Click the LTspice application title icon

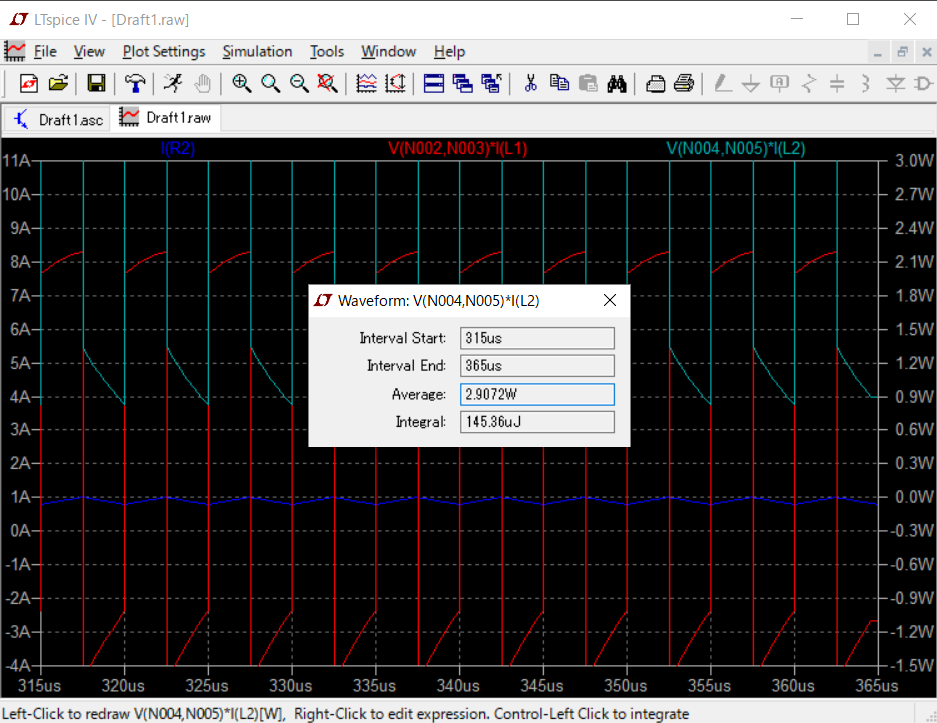19,20
